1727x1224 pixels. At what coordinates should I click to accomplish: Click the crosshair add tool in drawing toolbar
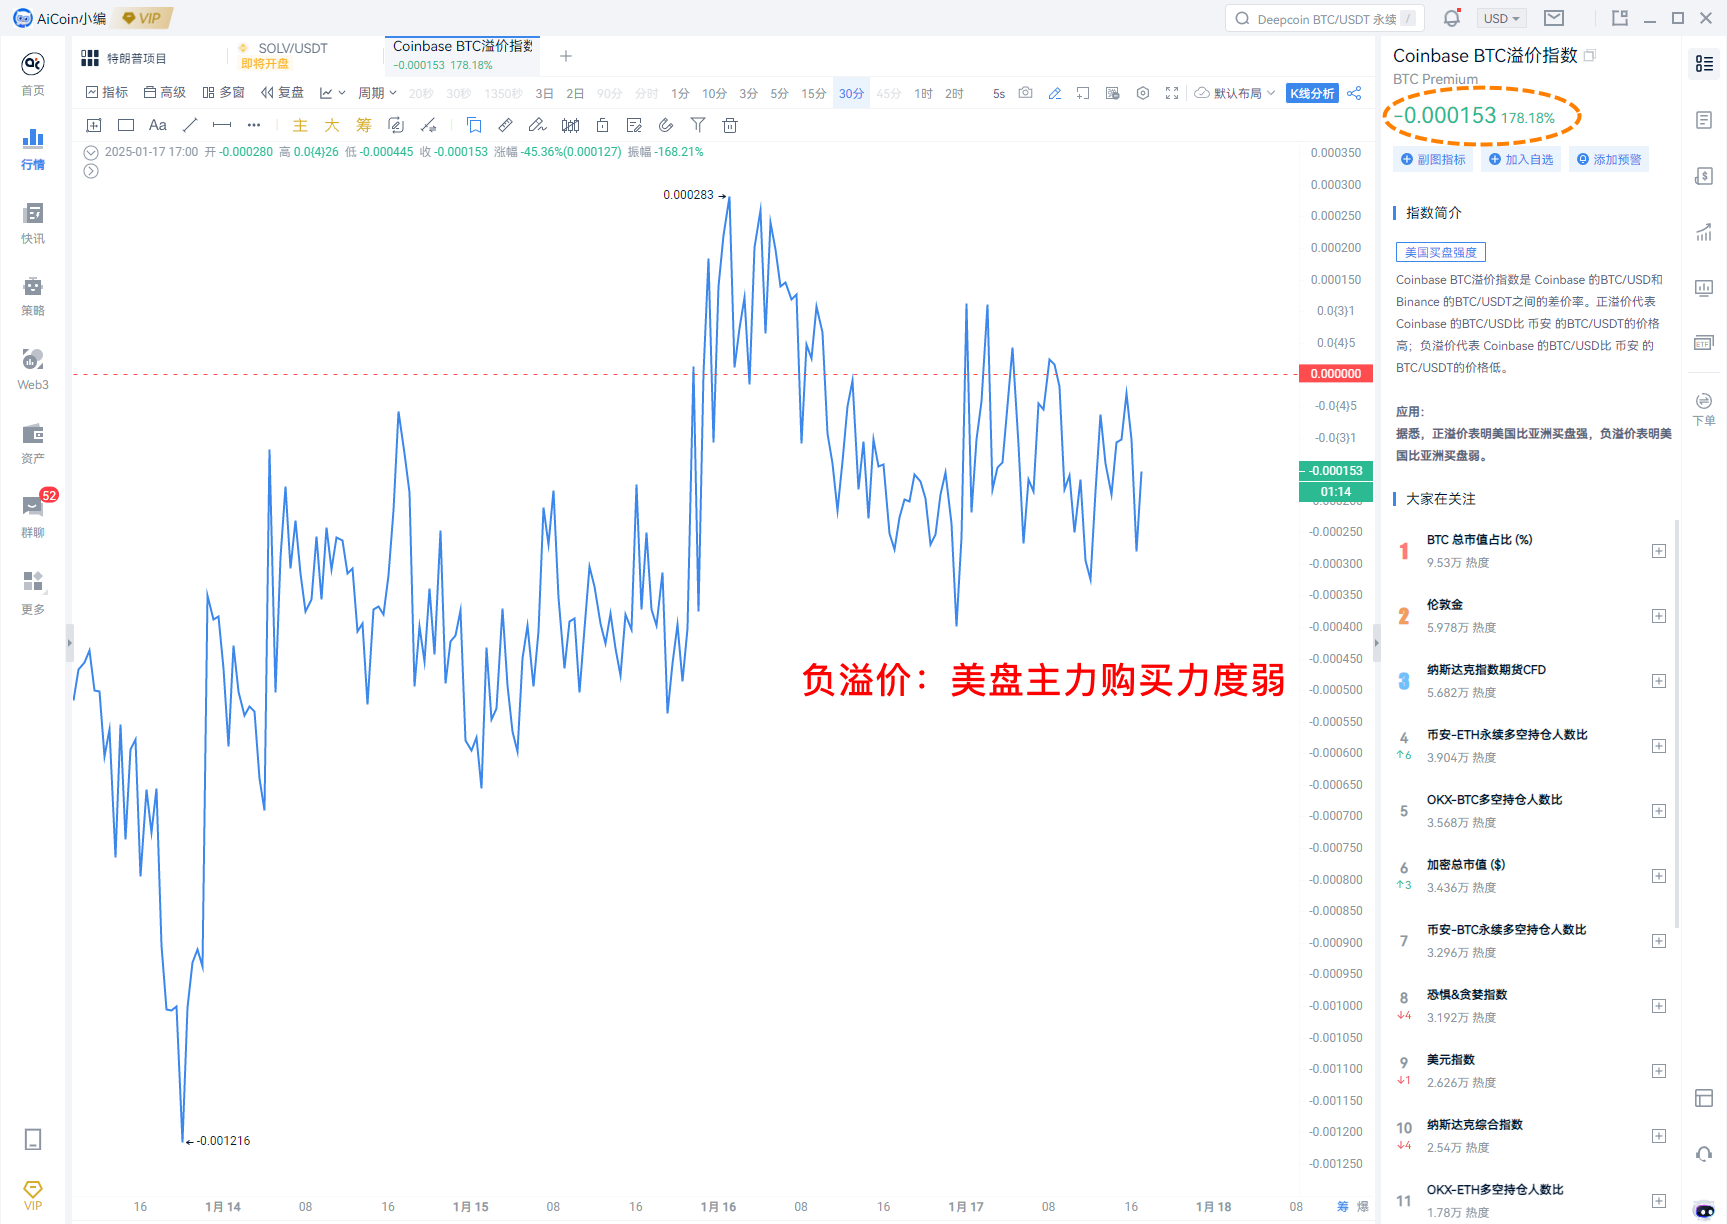[x=94, y=125]
